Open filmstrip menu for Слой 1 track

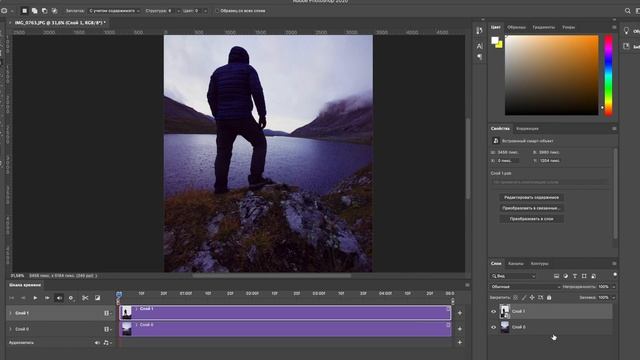coord(108,313)
